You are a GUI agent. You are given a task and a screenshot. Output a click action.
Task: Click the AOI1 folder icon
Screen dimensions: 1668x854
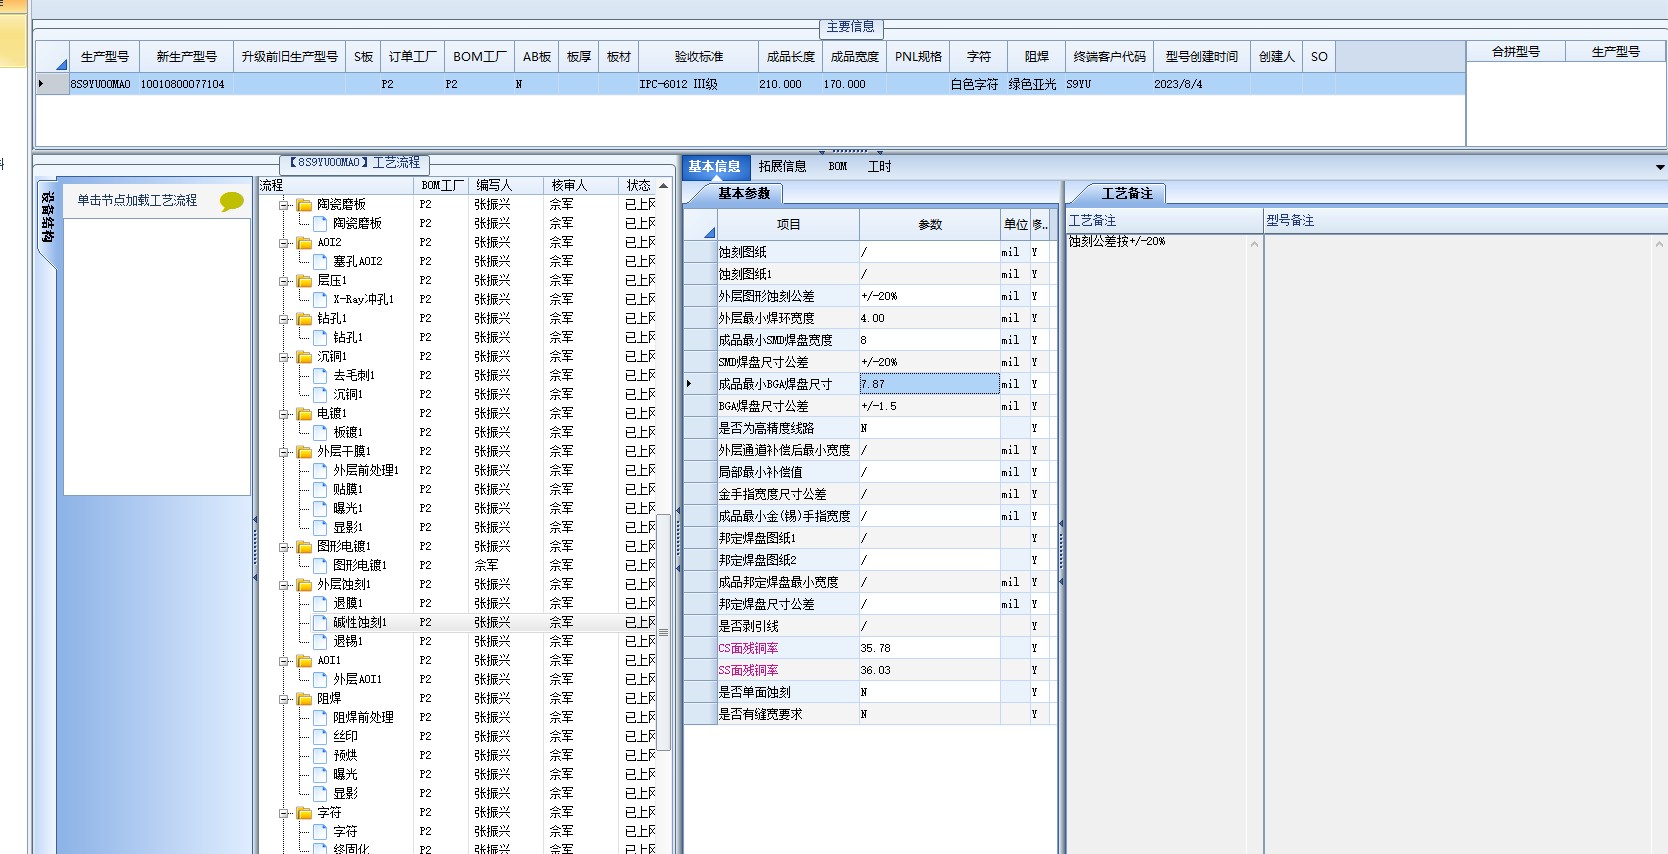(305, 660)
